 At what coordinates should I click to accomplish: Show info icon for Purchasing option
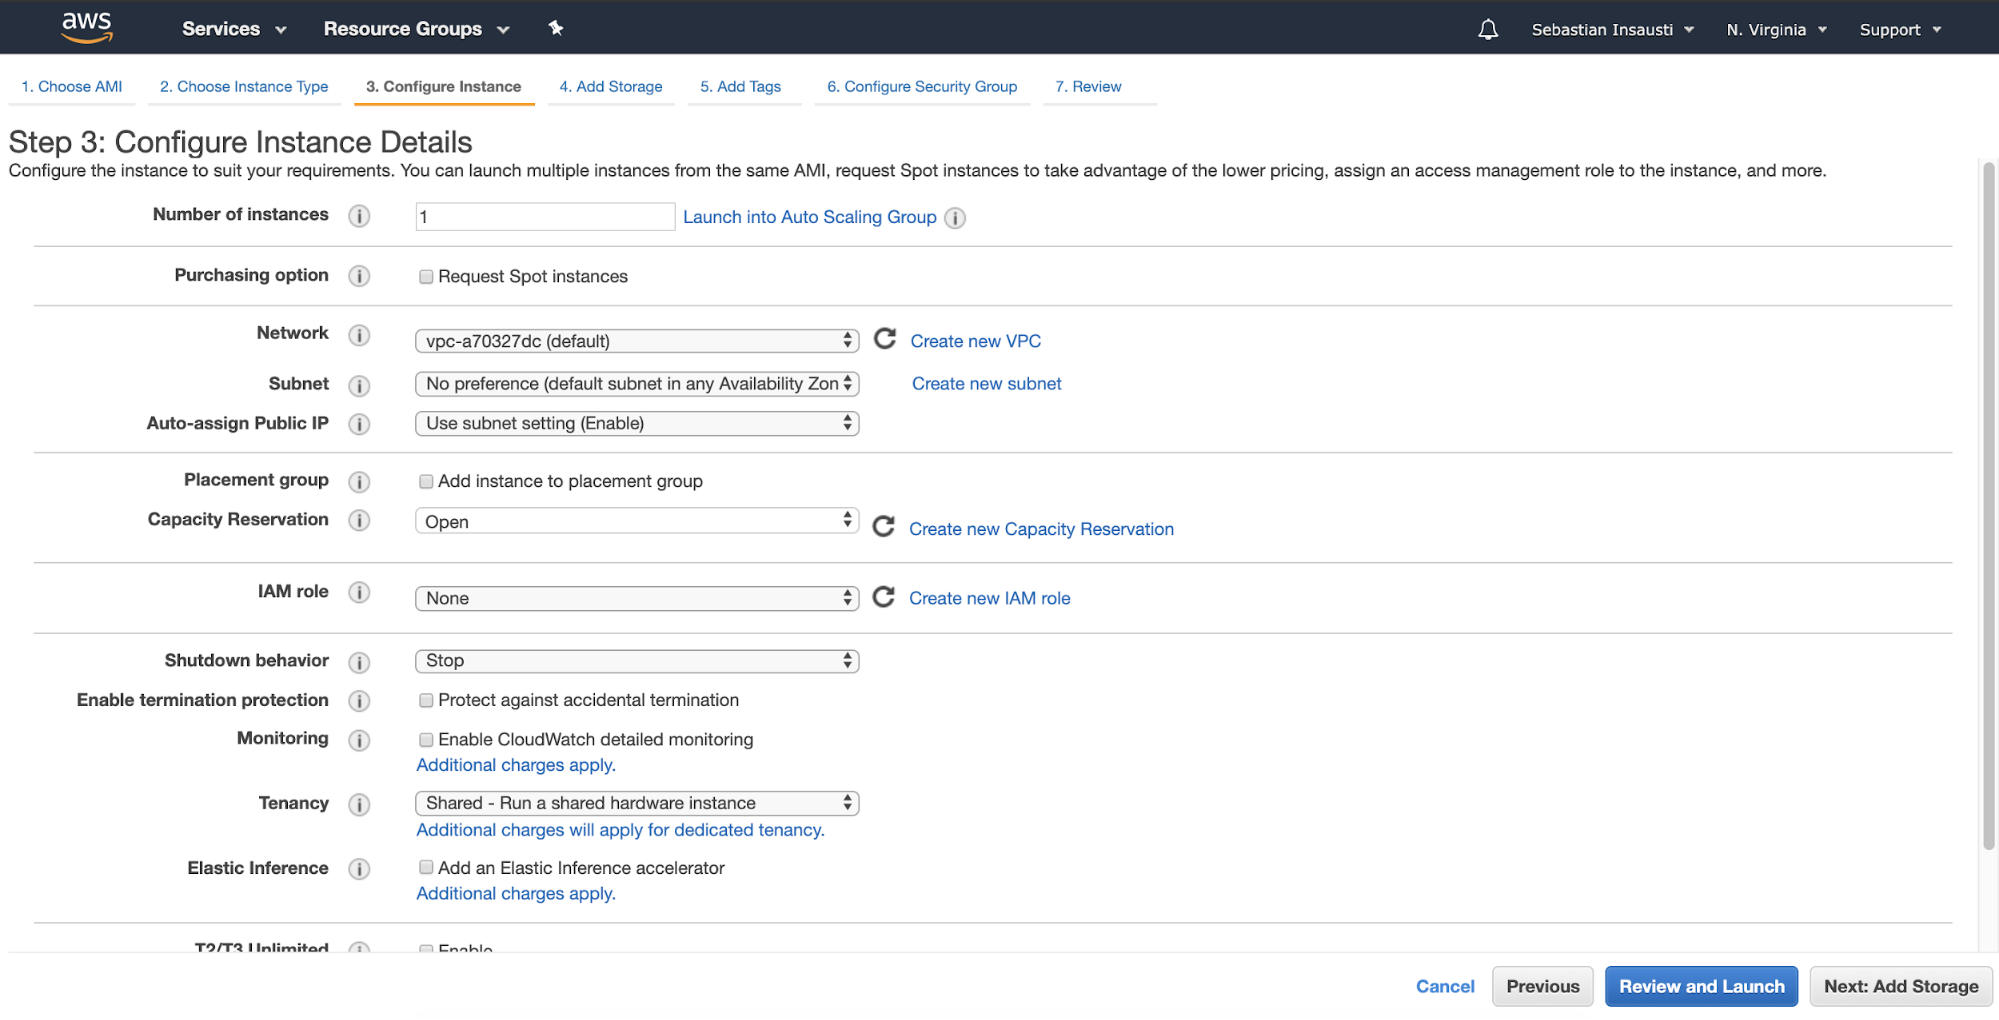(x=359, y=276)
